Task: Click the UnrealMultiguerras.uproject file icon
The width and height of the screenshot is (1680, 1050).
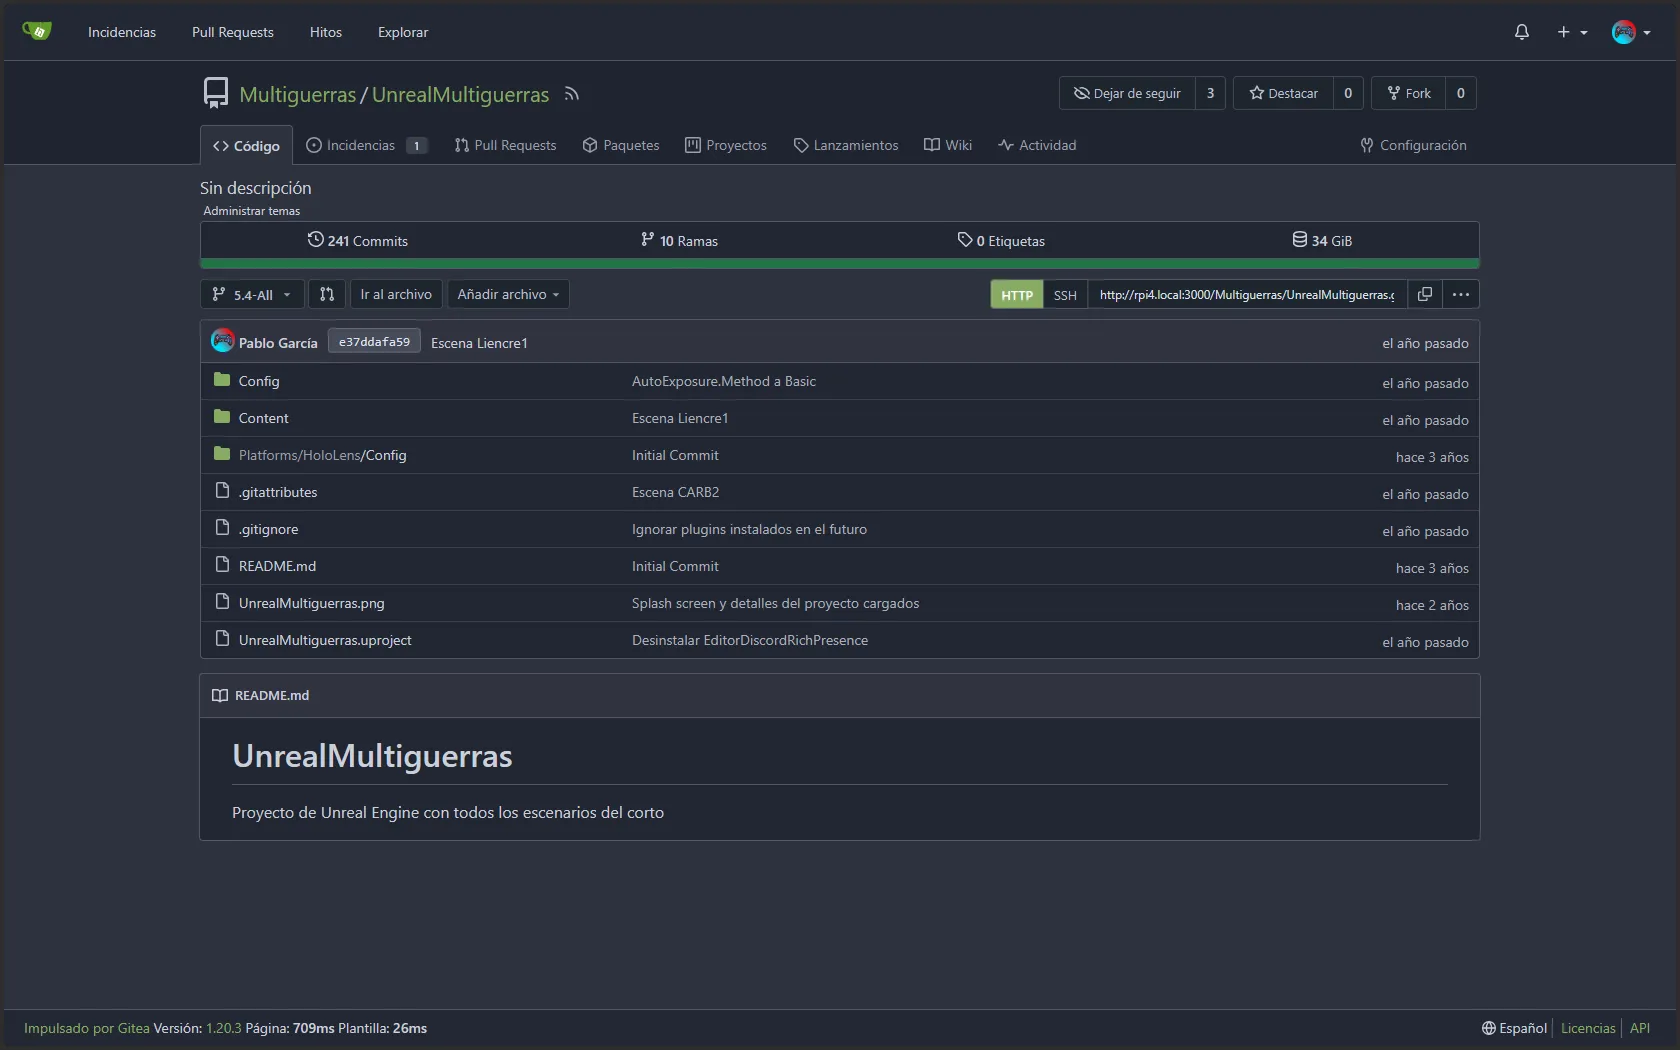Action: (222, 639)
